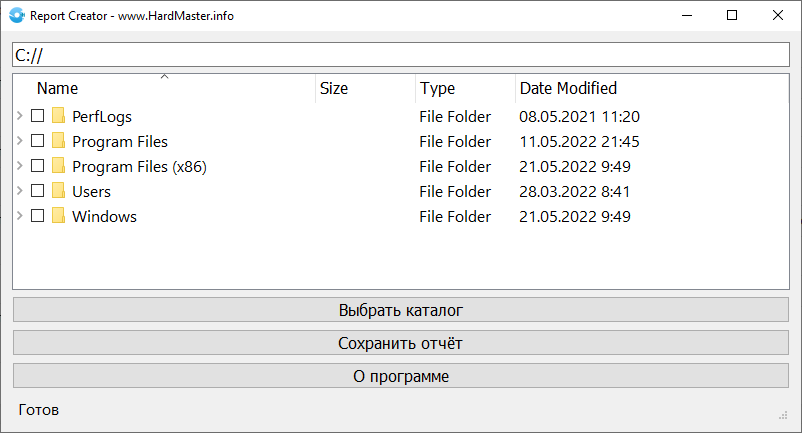Screen dimensions: 802x433
Task: Expand the Windows folder tree arrow
Action: coord(20,216)
